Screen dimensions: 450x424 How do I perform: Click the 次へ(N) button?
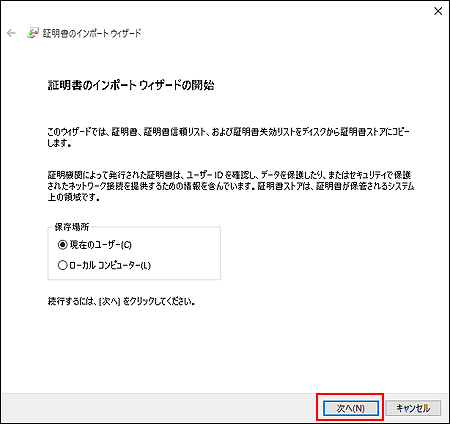pyautogui.click(x=351, y=408)
